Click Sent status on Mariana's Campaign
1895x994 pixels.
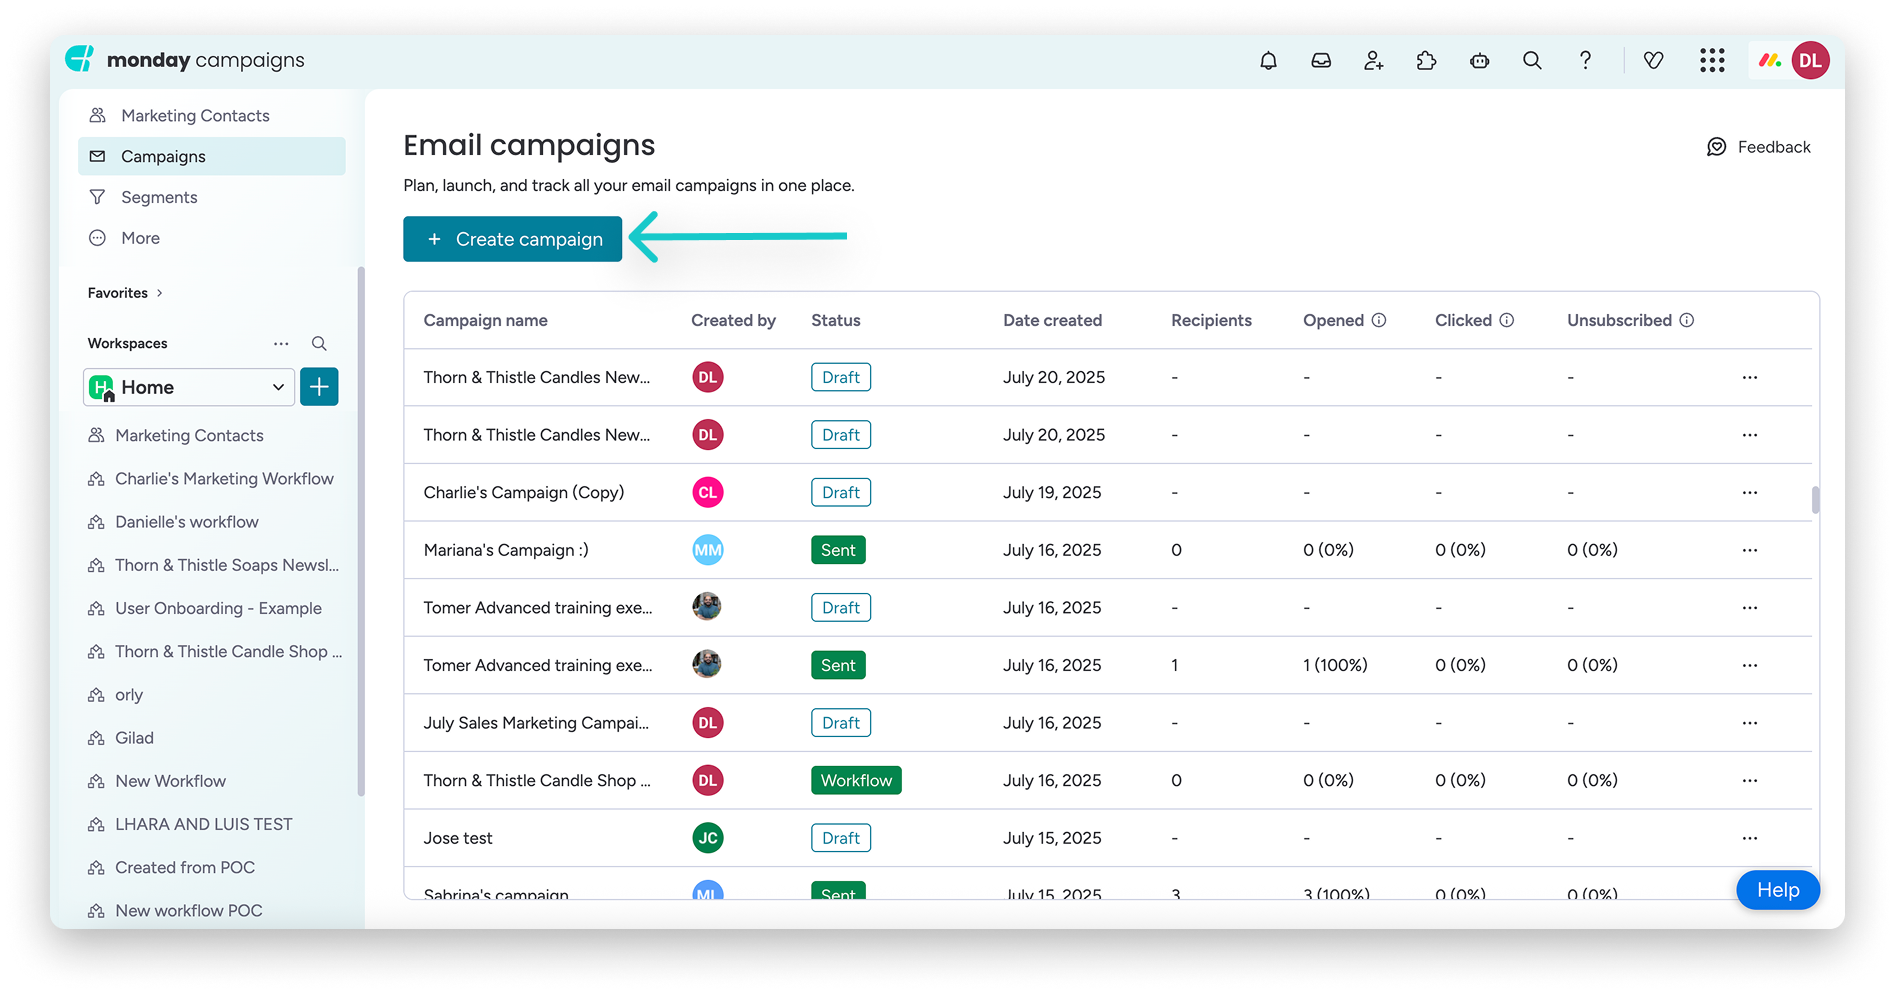[838, 550]
